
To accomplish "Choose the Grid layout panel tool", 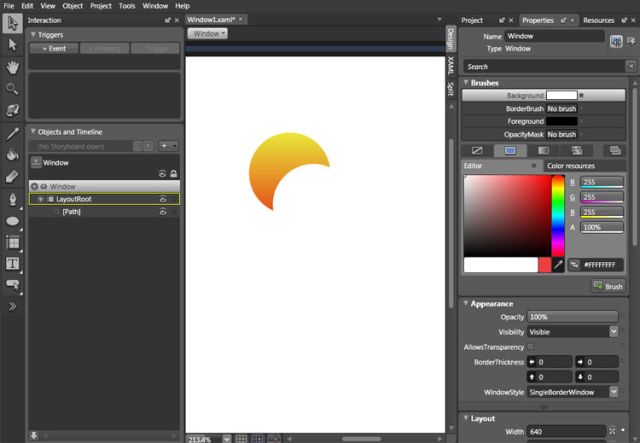I will tap(12, 243).
